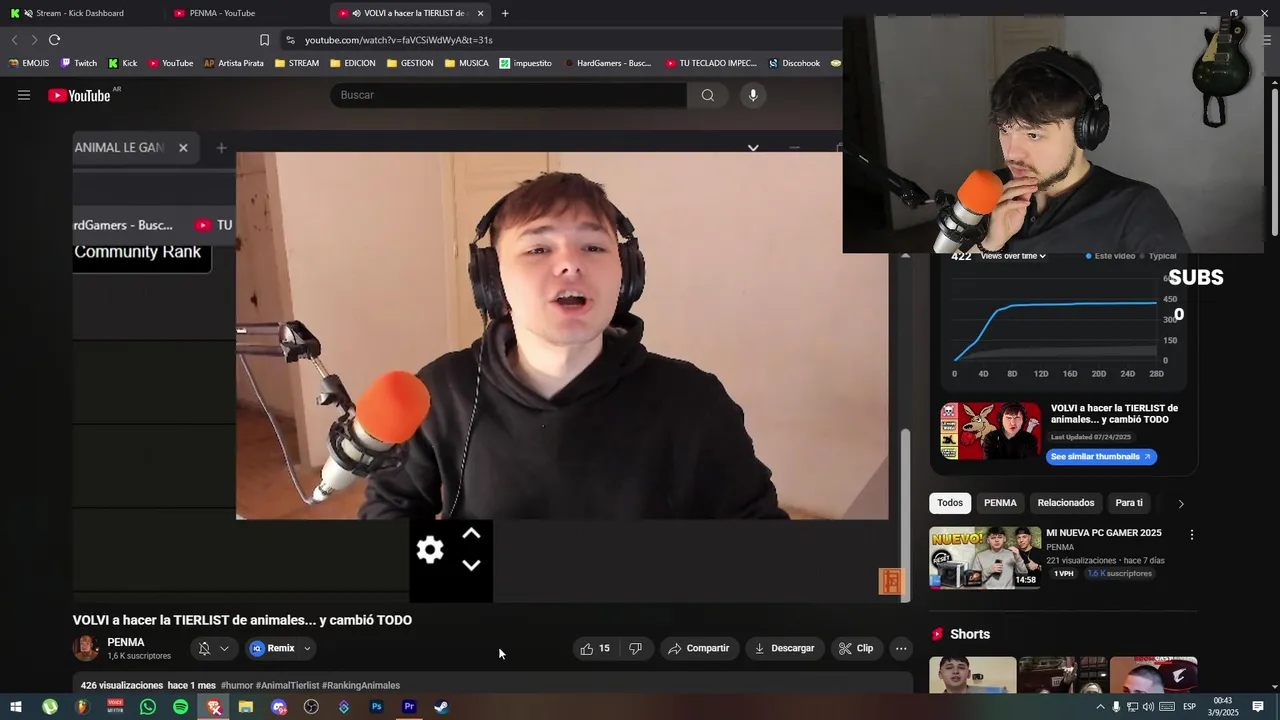Dislike the video with thumbs down
This screenshot has height=720, width=1280.
pos(635,648)
